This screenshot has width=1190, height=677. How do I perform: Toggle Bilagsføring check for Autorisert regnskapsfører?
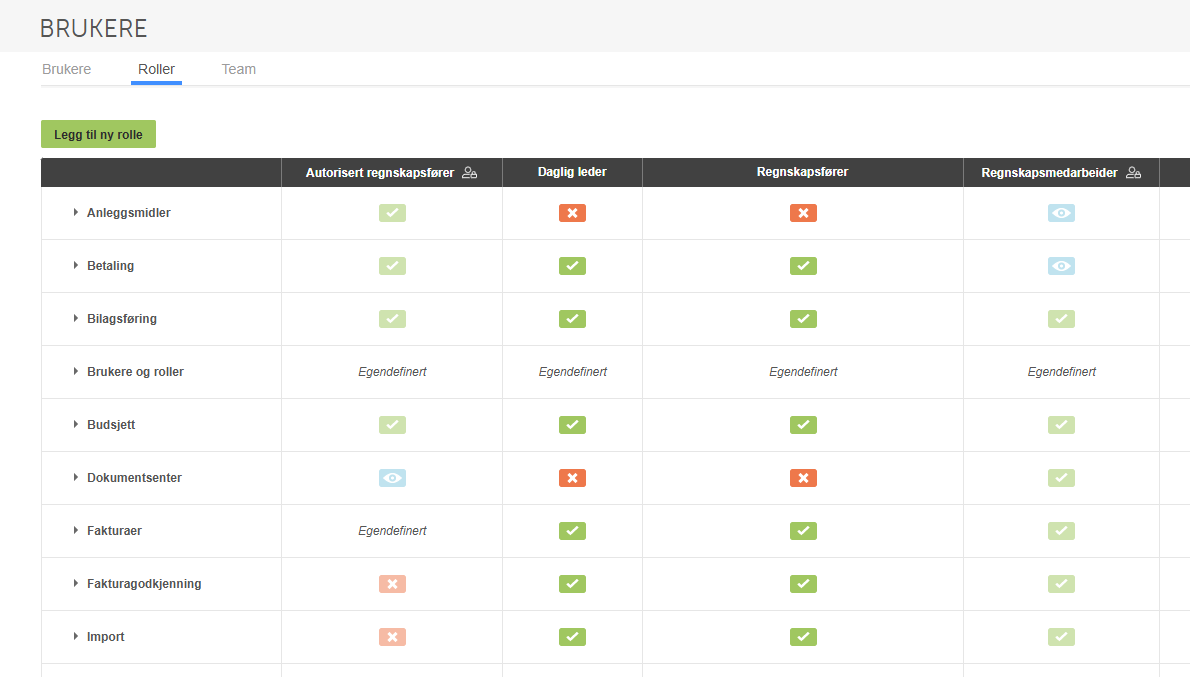coord(392,319)
